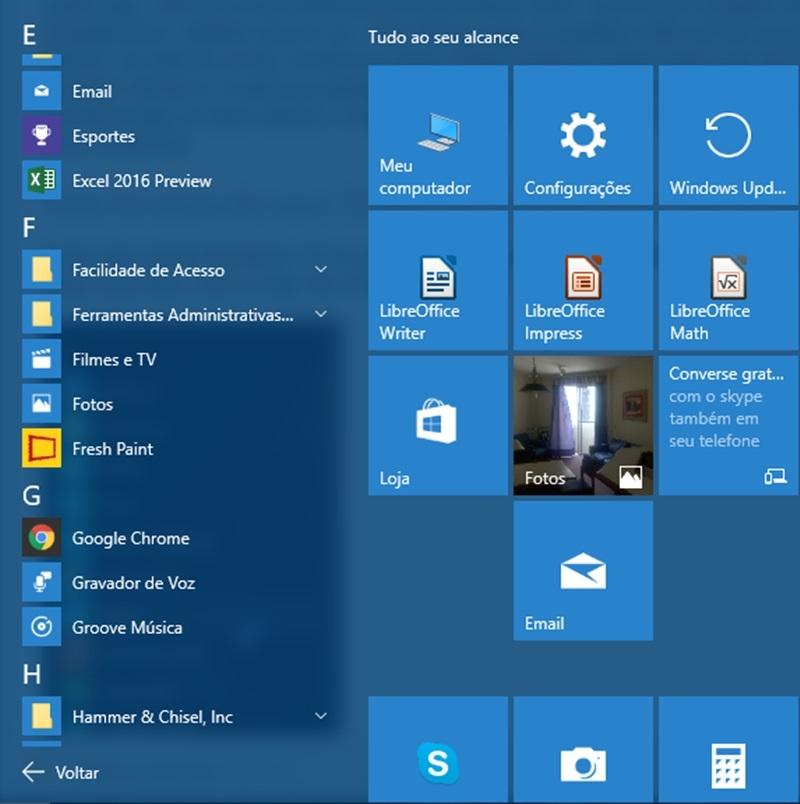Open the Configurações tile
This screenshot has width=800, height=804.
point(583,135)
